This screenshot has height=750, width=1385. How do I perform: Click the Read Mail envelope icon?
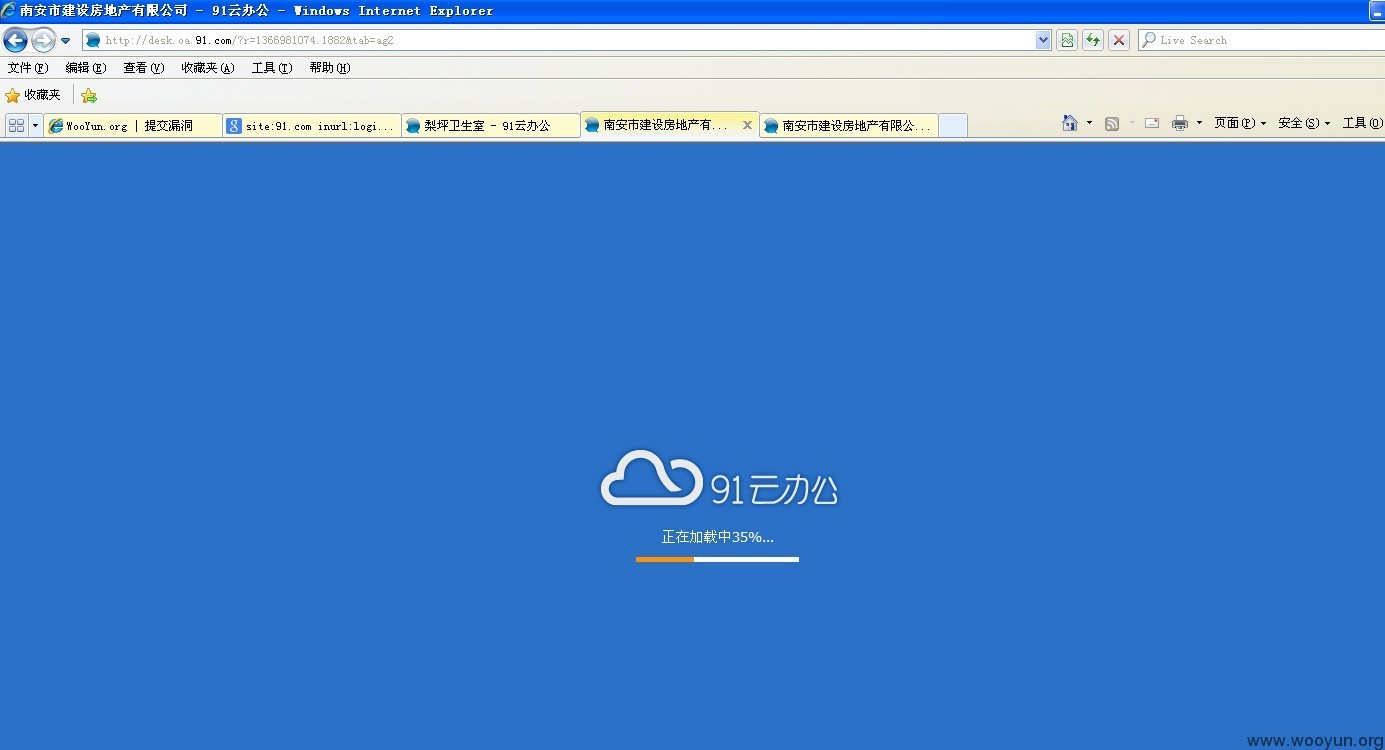coord(1152,123)
